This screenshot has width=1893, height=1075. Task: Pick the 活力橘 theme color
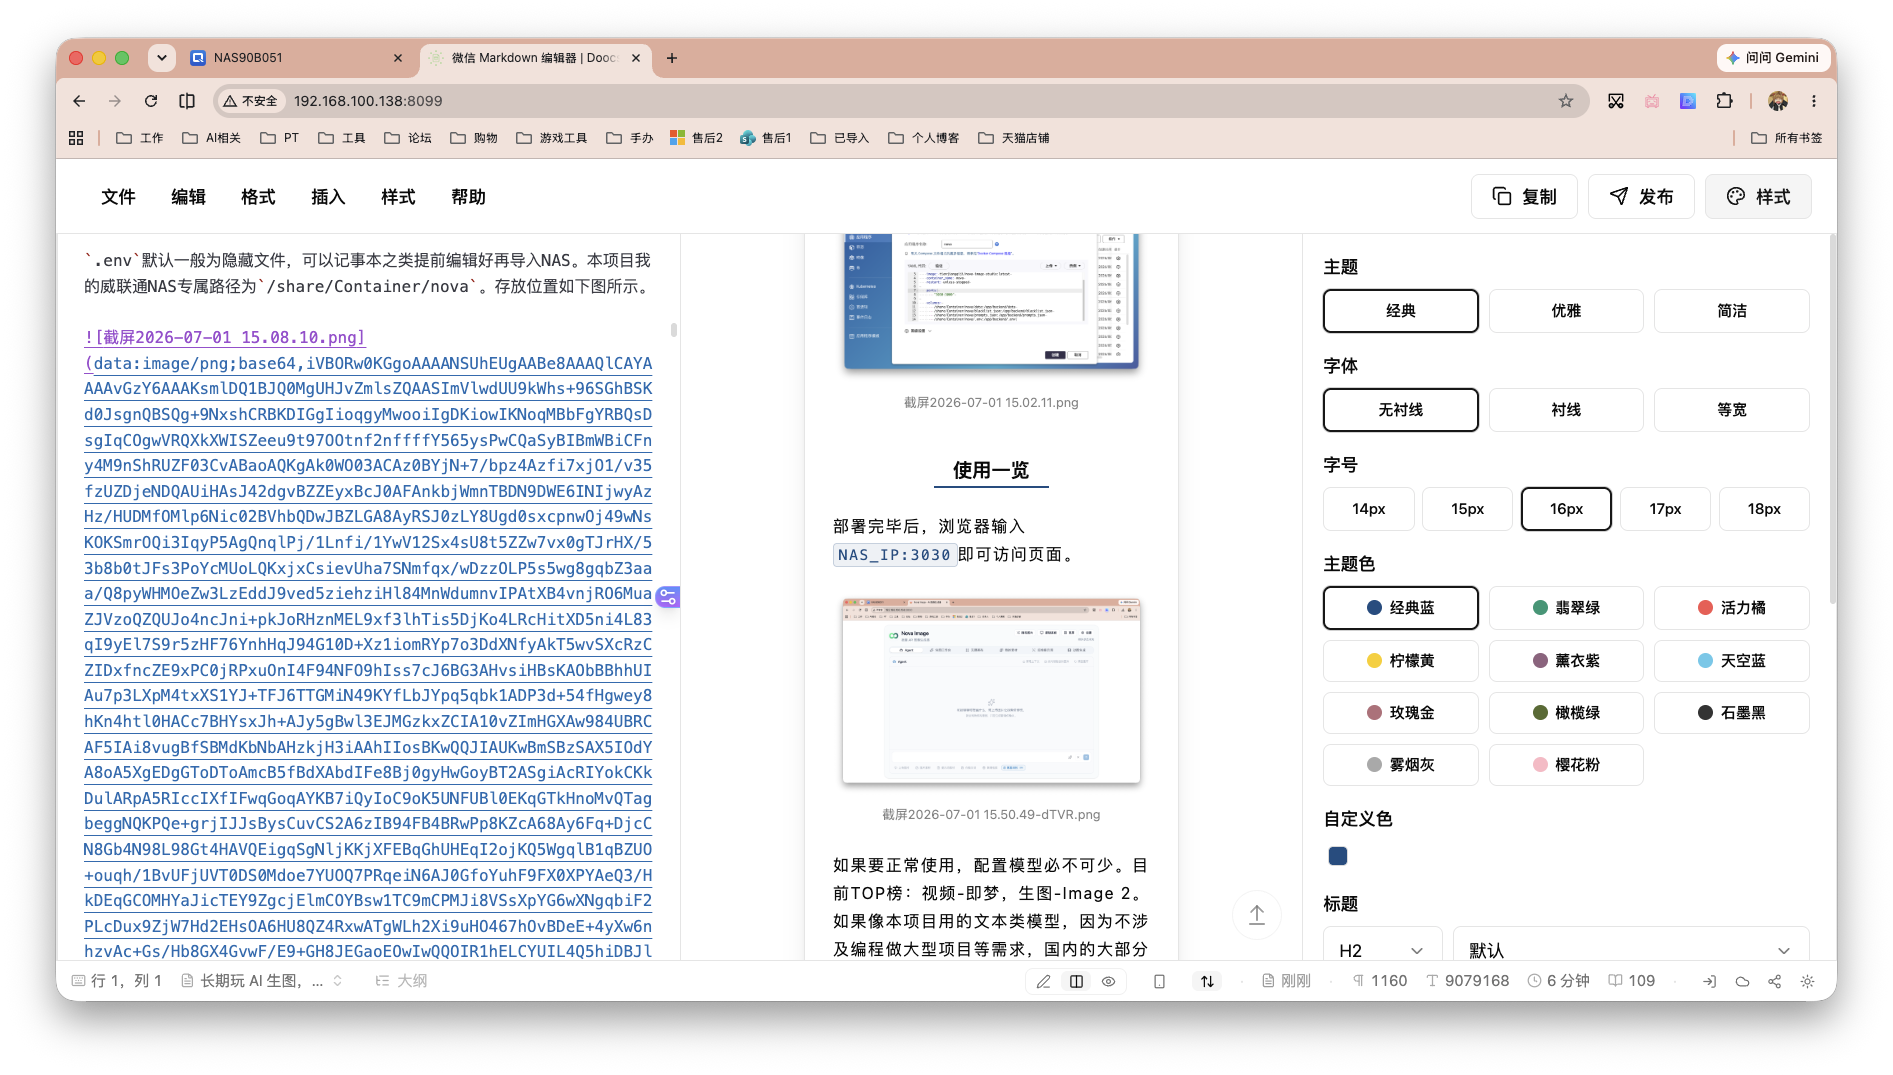coord(1732,608)
